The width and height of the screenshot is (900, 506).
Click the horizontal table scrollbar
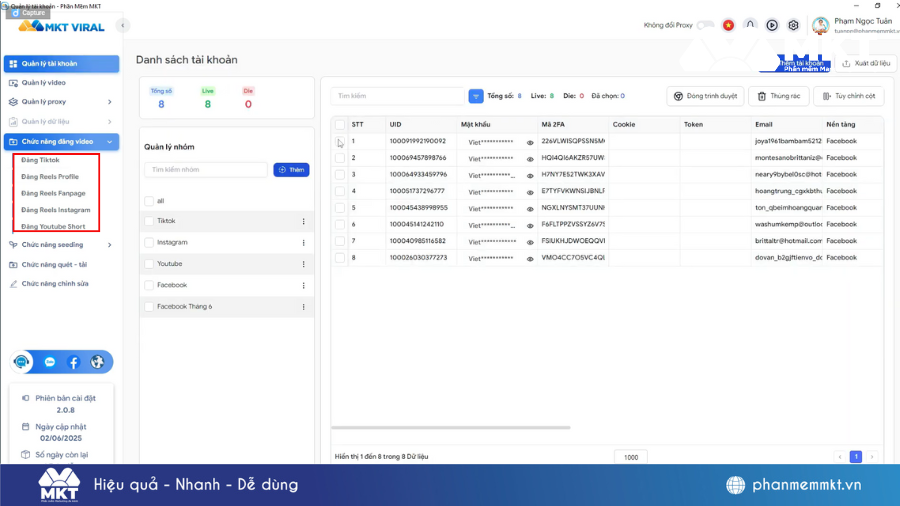tap(451, 427)
